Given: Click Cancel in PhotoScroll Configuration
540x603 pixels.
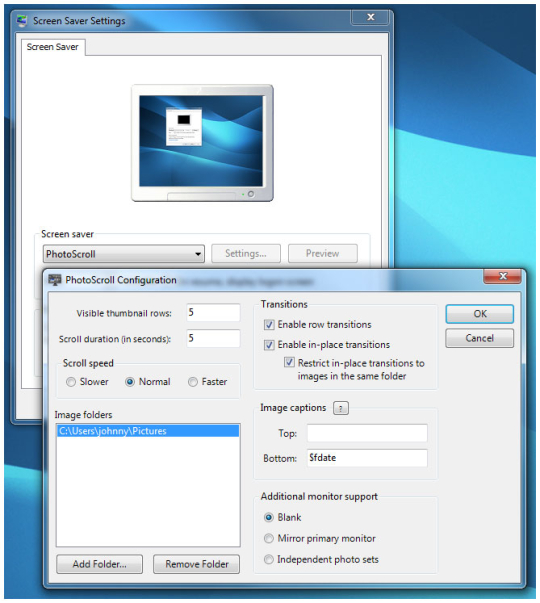Looking at the screenshot, I should coord(480,338).
